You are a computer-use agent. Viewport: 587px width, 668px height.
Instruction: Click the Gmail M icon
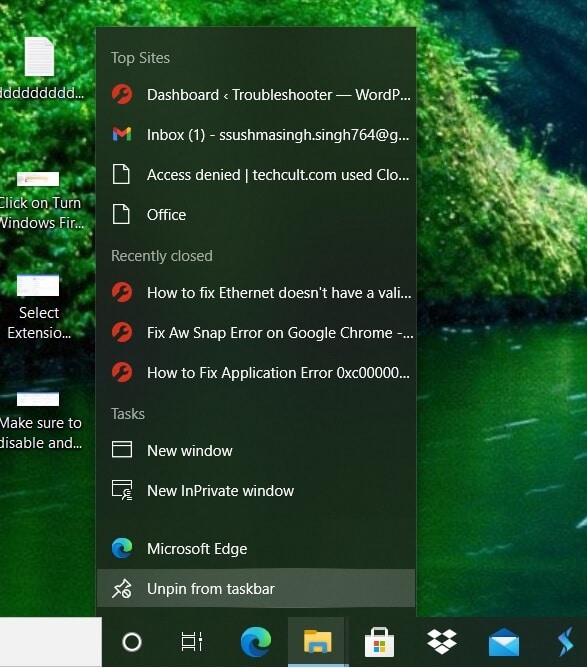coord(122,134)
